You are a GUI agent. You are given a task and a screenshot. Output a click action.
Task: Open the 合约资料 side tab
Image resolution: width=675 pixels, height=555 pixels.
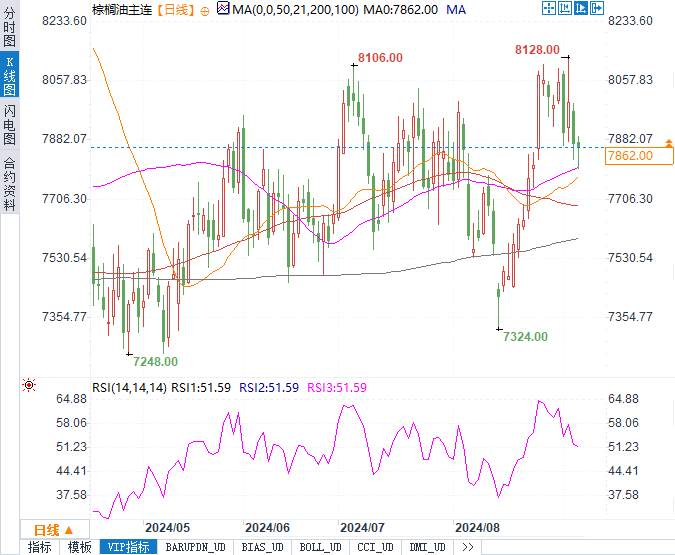(9, 183)
